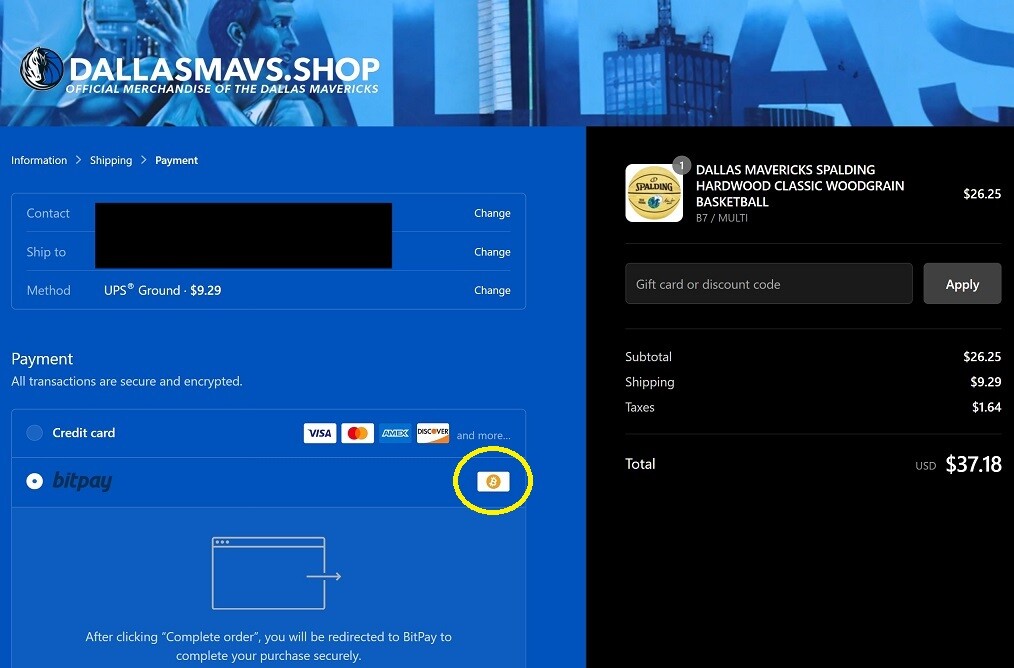Image resolution: width=1014 pixels, height=668 pixels.
Task: Click the Subtotal label
Action: tap(649, 356)
